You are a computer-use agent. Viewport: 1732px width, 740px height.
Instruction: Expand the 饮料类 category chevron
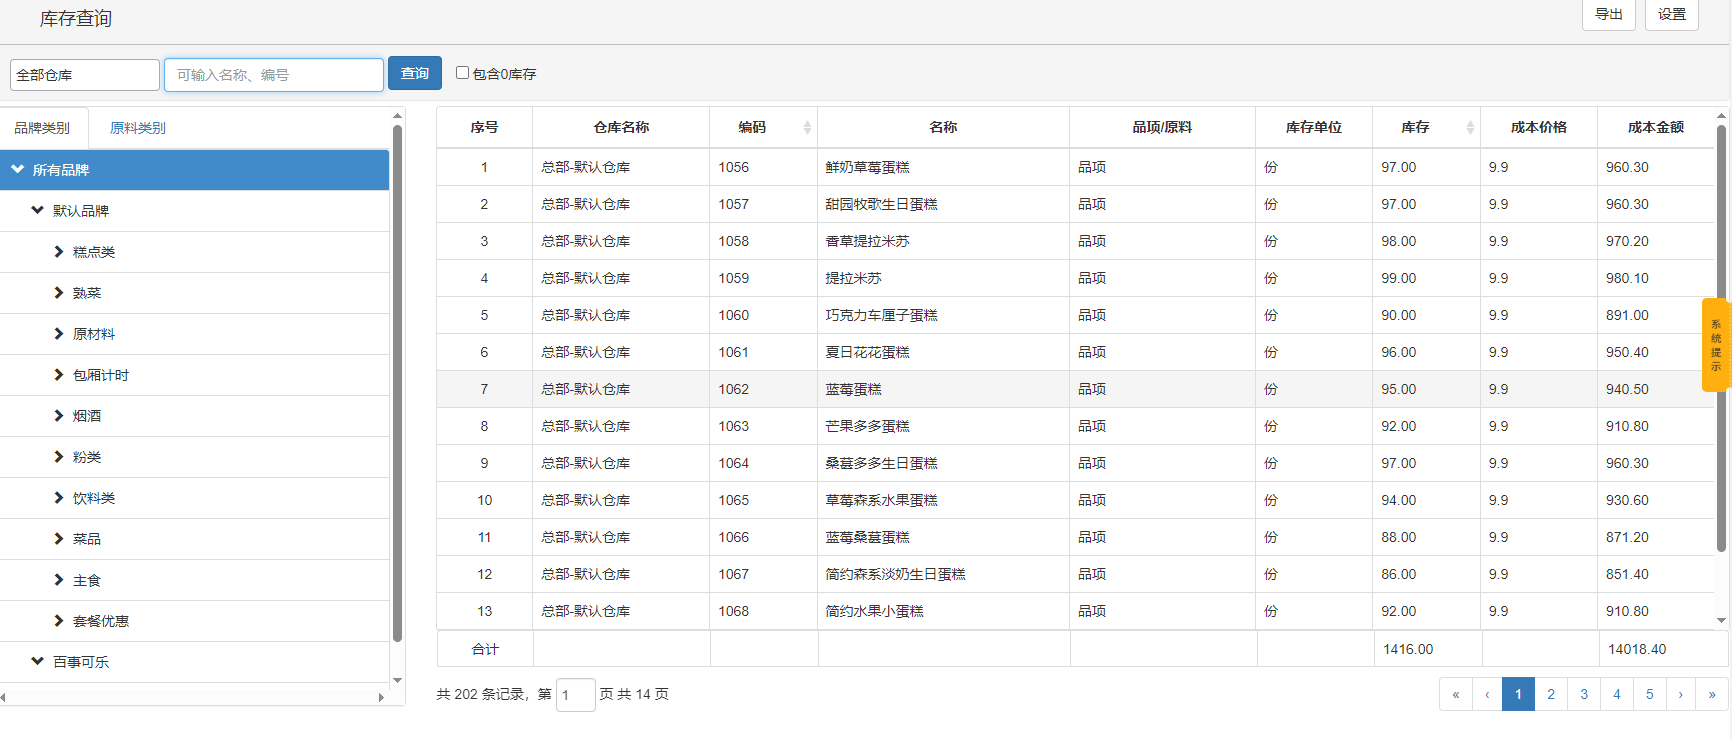click(x=59, y=498)
